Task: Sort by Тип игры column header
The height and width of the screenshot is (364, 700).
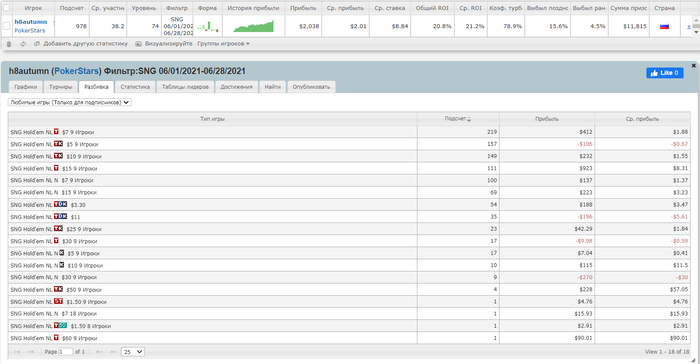Action: click(212, 119)
